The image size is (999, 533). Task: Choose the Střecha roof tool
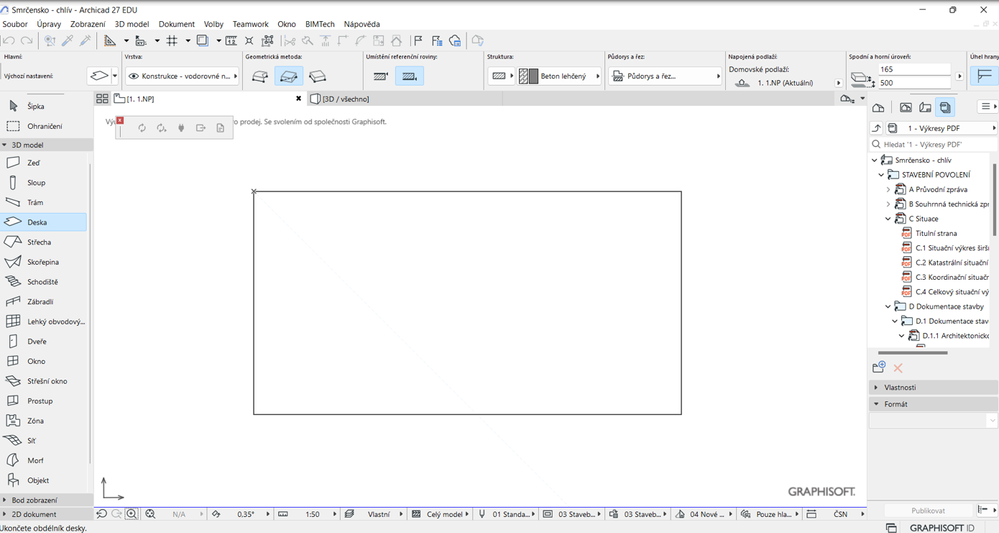[x=38, y=242]
